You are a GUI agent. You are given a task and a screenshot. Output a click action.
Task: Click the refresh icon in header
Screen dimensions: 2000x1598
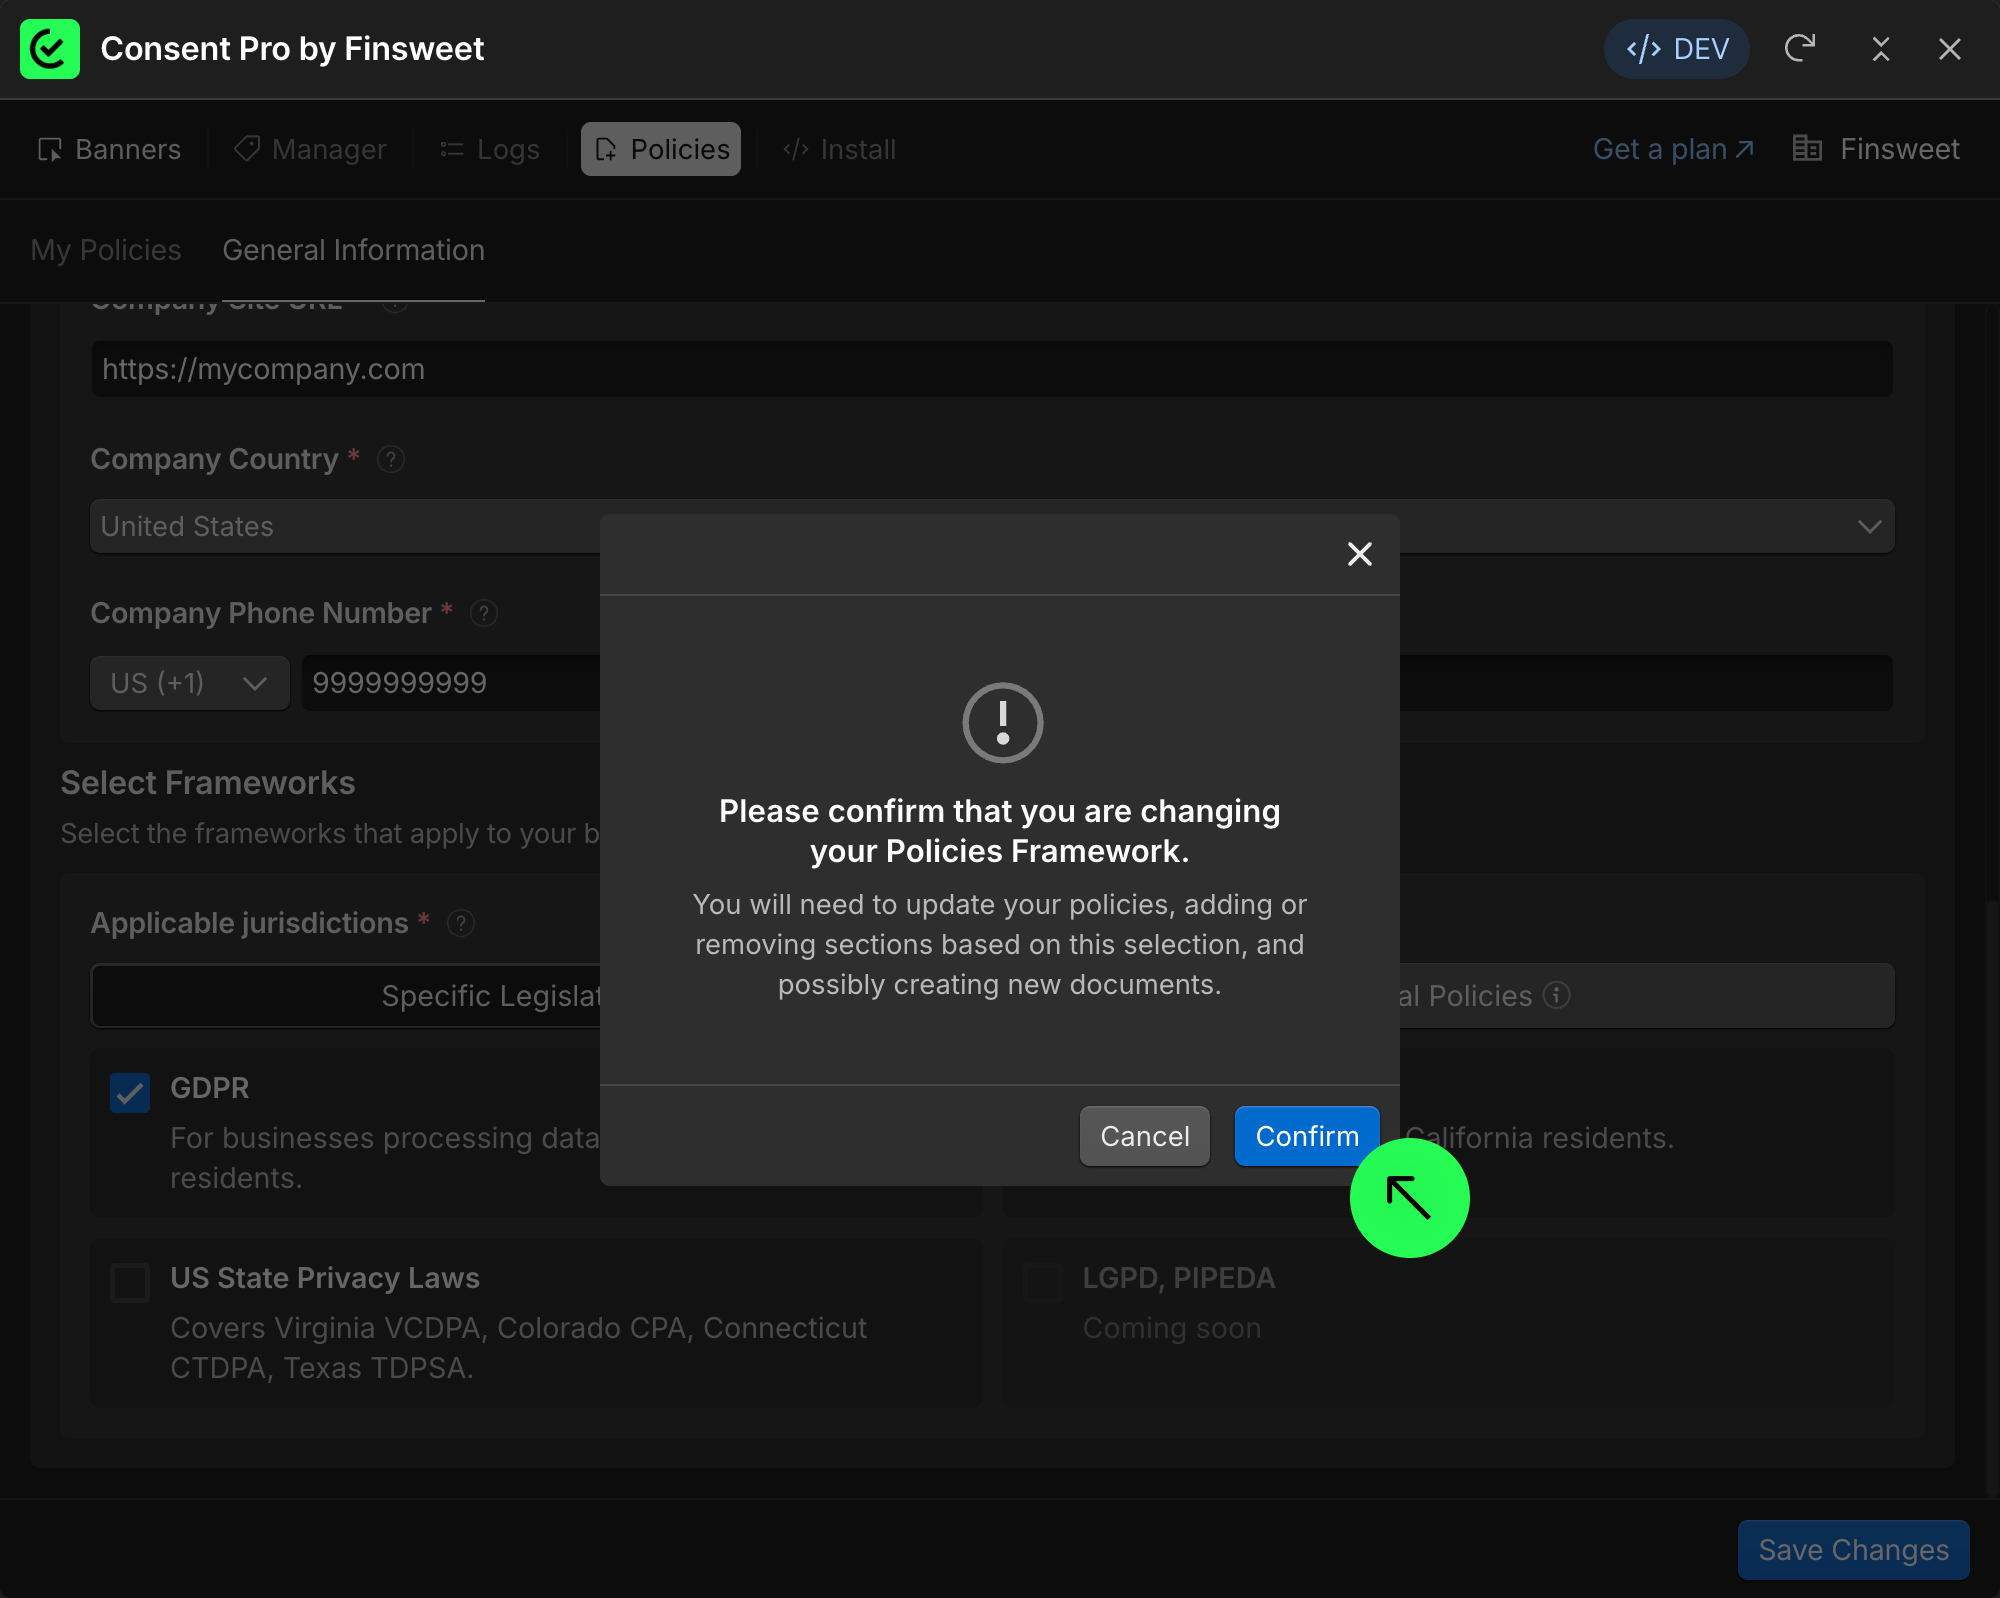pyautogui.click(x=1800, y=48)
